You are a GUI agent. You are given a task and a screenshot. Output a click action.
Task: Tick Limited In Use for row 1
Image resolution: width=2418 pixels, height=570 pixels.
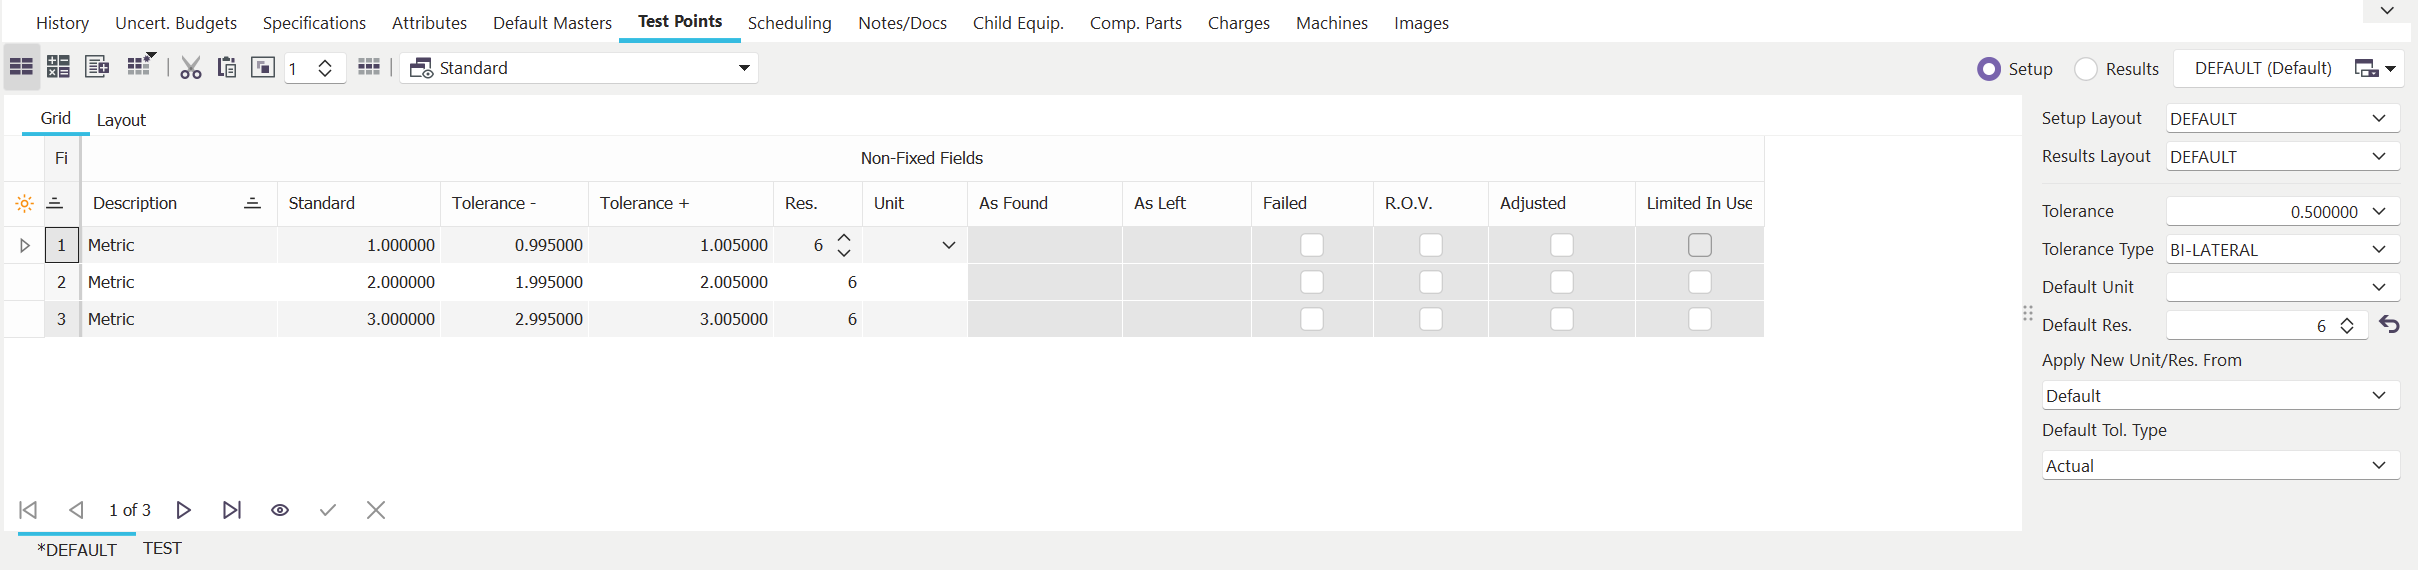point(1699,245)
